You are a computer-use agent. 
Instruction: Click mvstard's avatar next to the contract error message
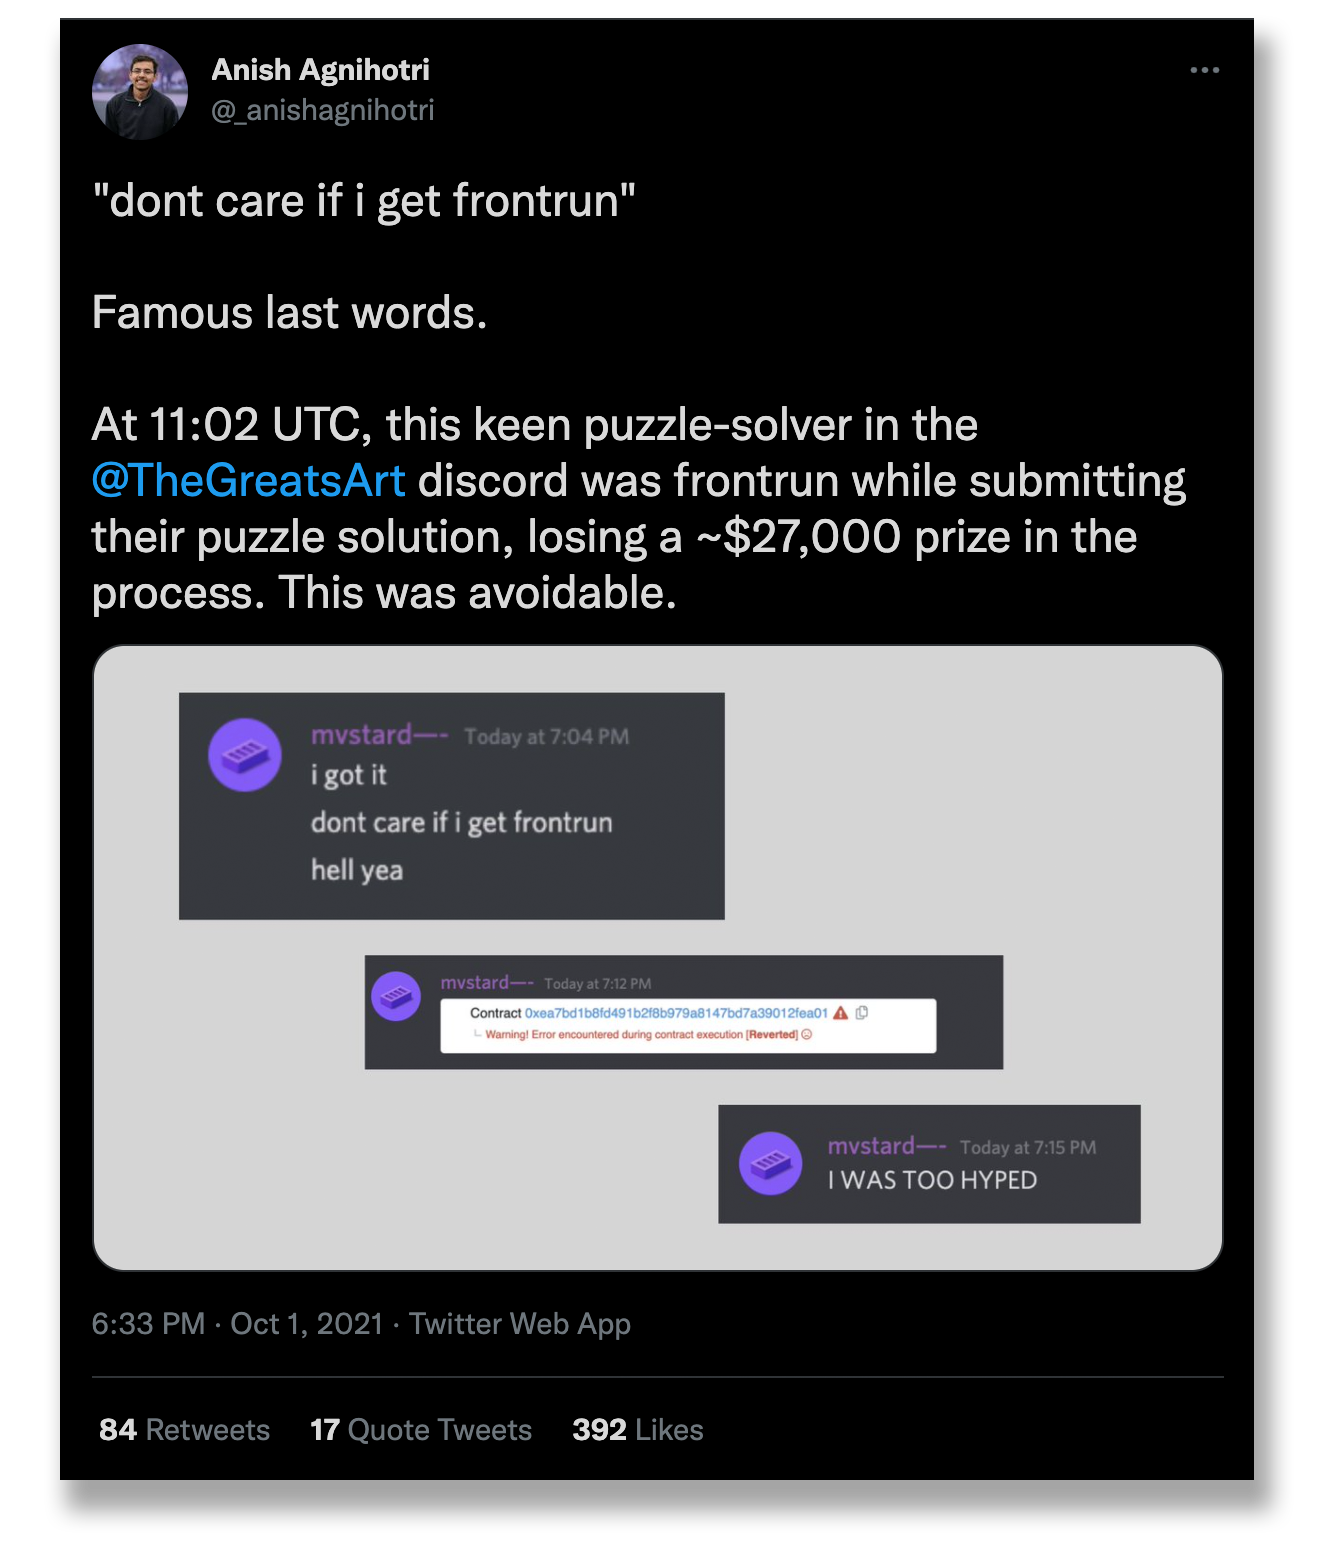[x=396, y=997]
